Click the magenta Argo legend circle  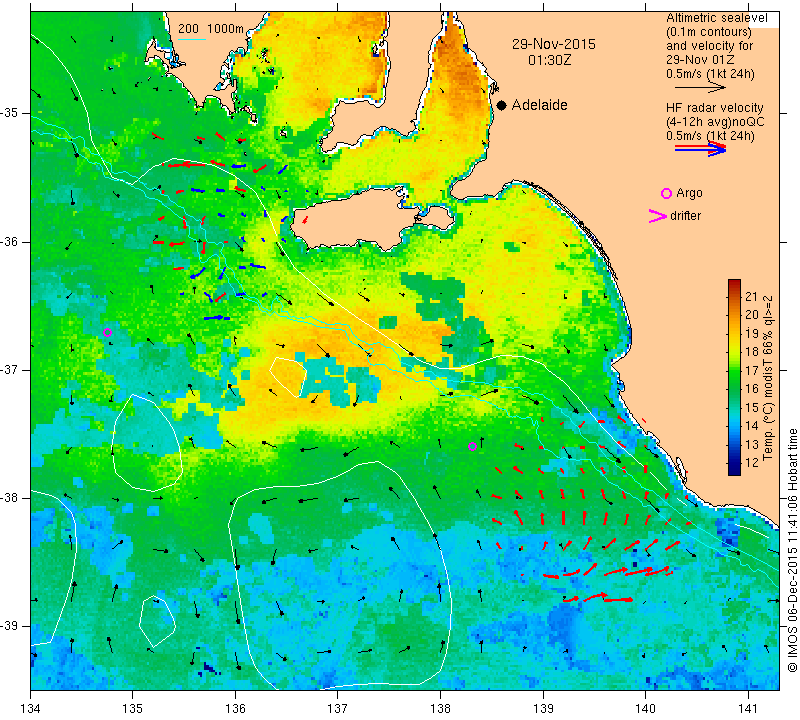pos(666,193)
